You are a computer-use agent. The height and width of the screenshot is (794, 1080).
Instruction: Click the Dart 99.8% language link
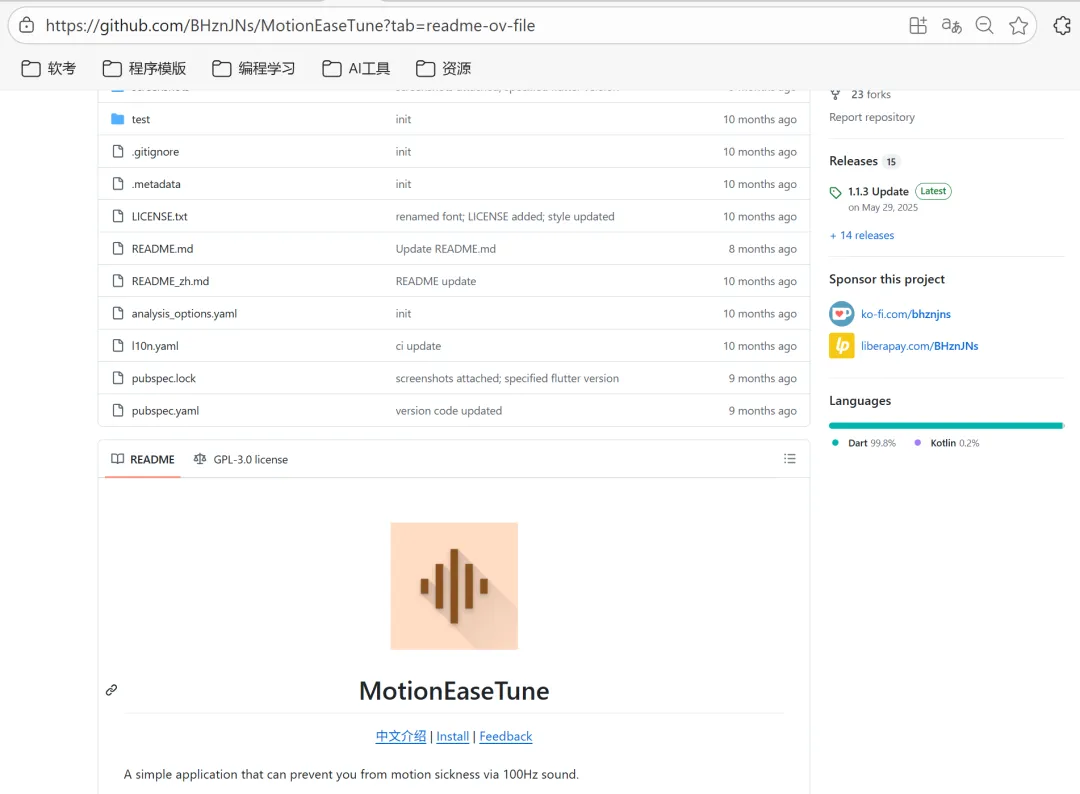pos(864,443)
